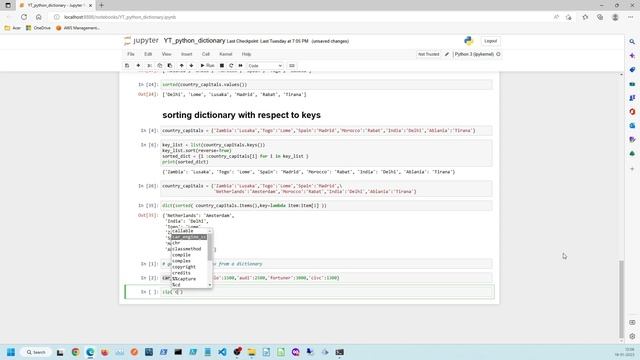The height and width of the screenshot is (360, 640).
Task: Paste cells below via toolbar icon
Action: tap(170, 65)
